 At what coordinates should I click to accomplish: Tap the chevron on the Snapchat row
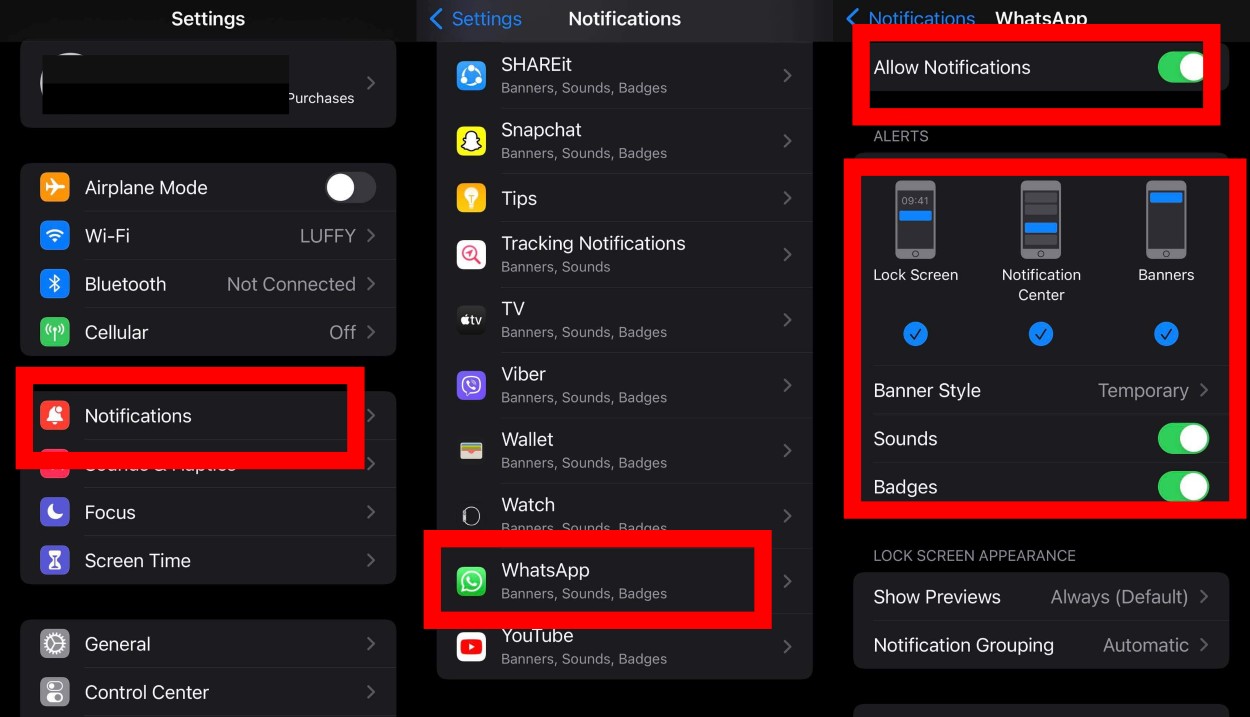(x=788, y=141)
